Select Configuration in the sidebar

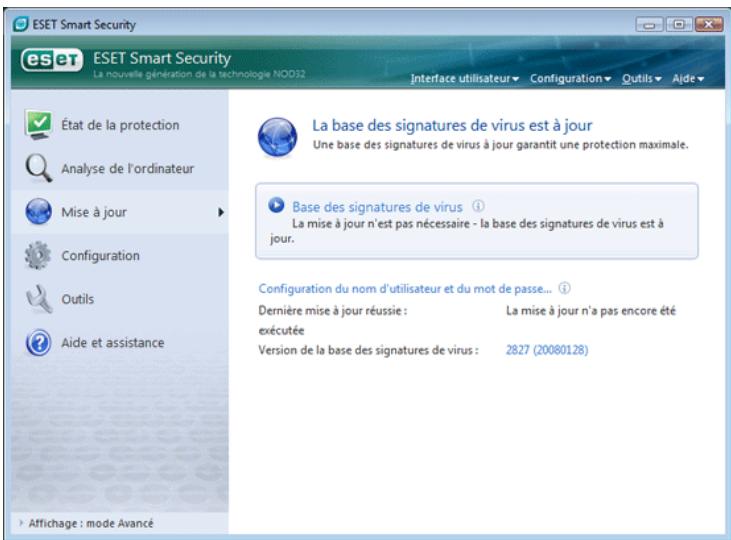pyautogui.click(x=120, y=256)
